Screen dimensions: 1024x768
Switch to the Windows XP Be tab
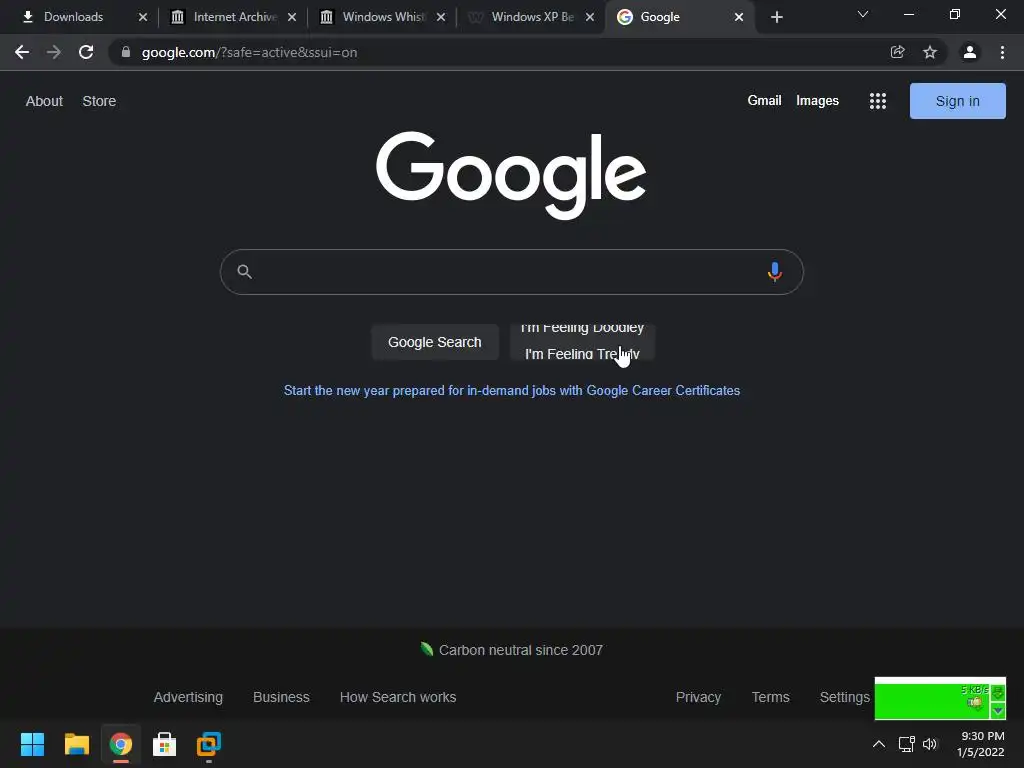[x=521, y=17]
